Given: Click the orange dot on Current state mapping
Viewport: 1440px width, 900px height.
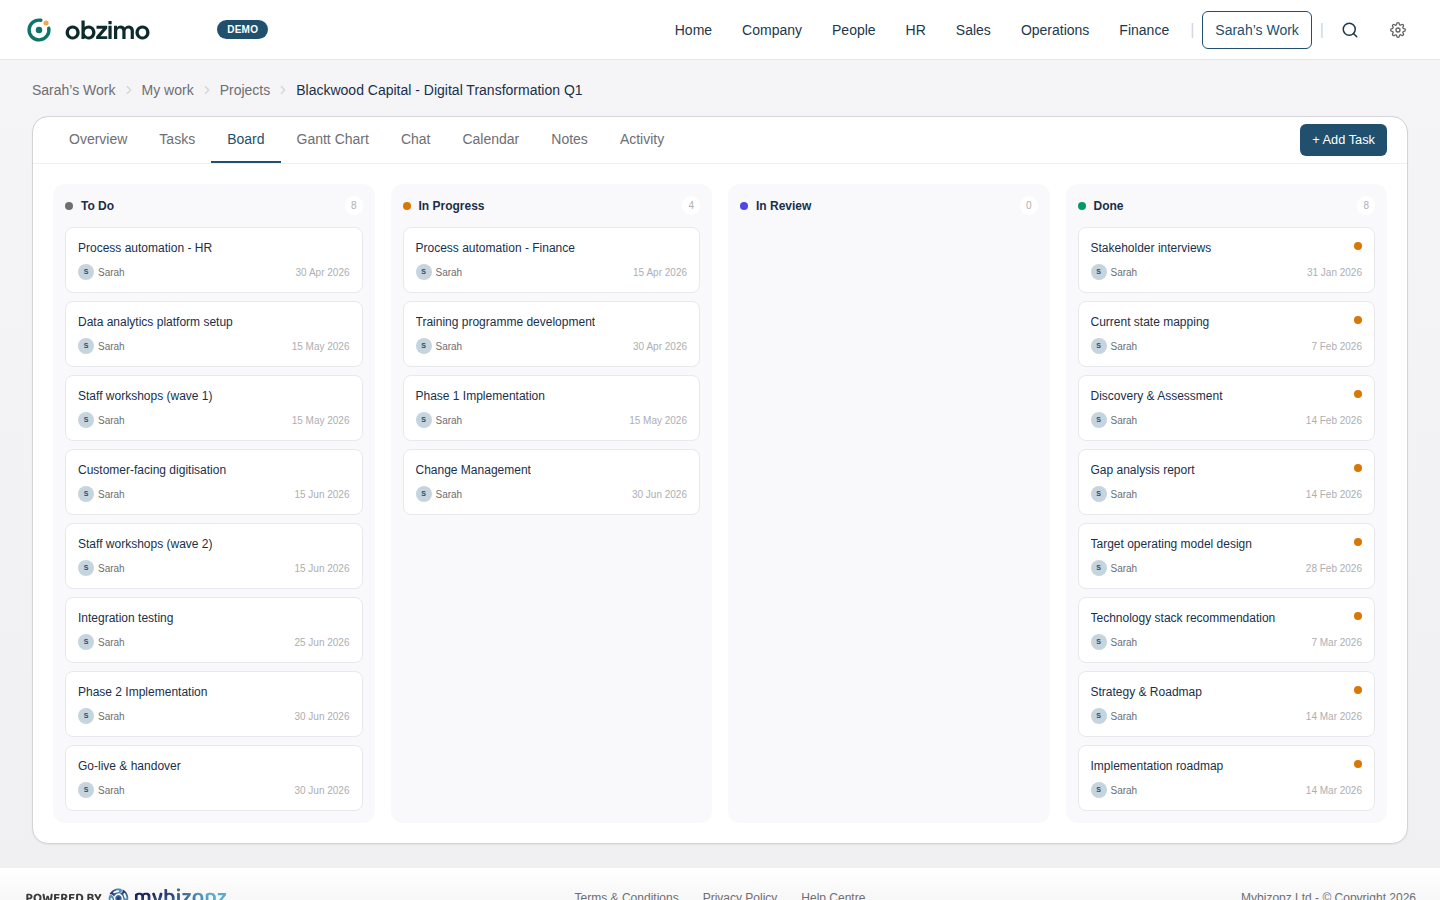Looking at the screenshot, I should 1358,320.
